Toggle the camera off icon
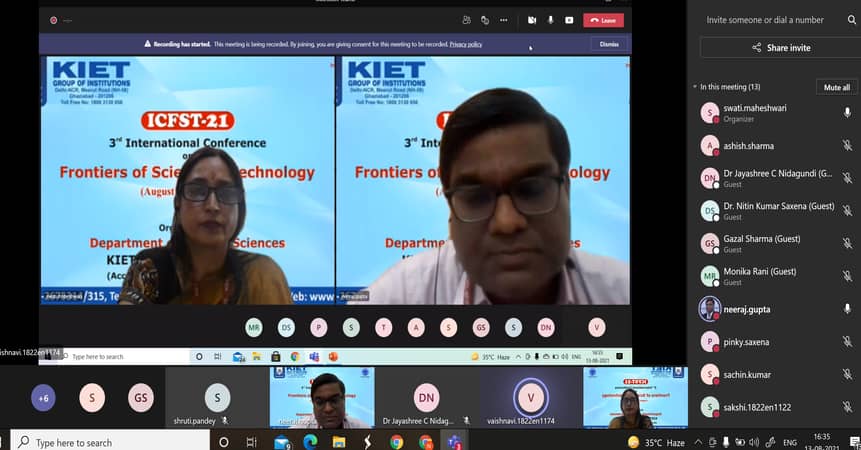 [532, 20]
